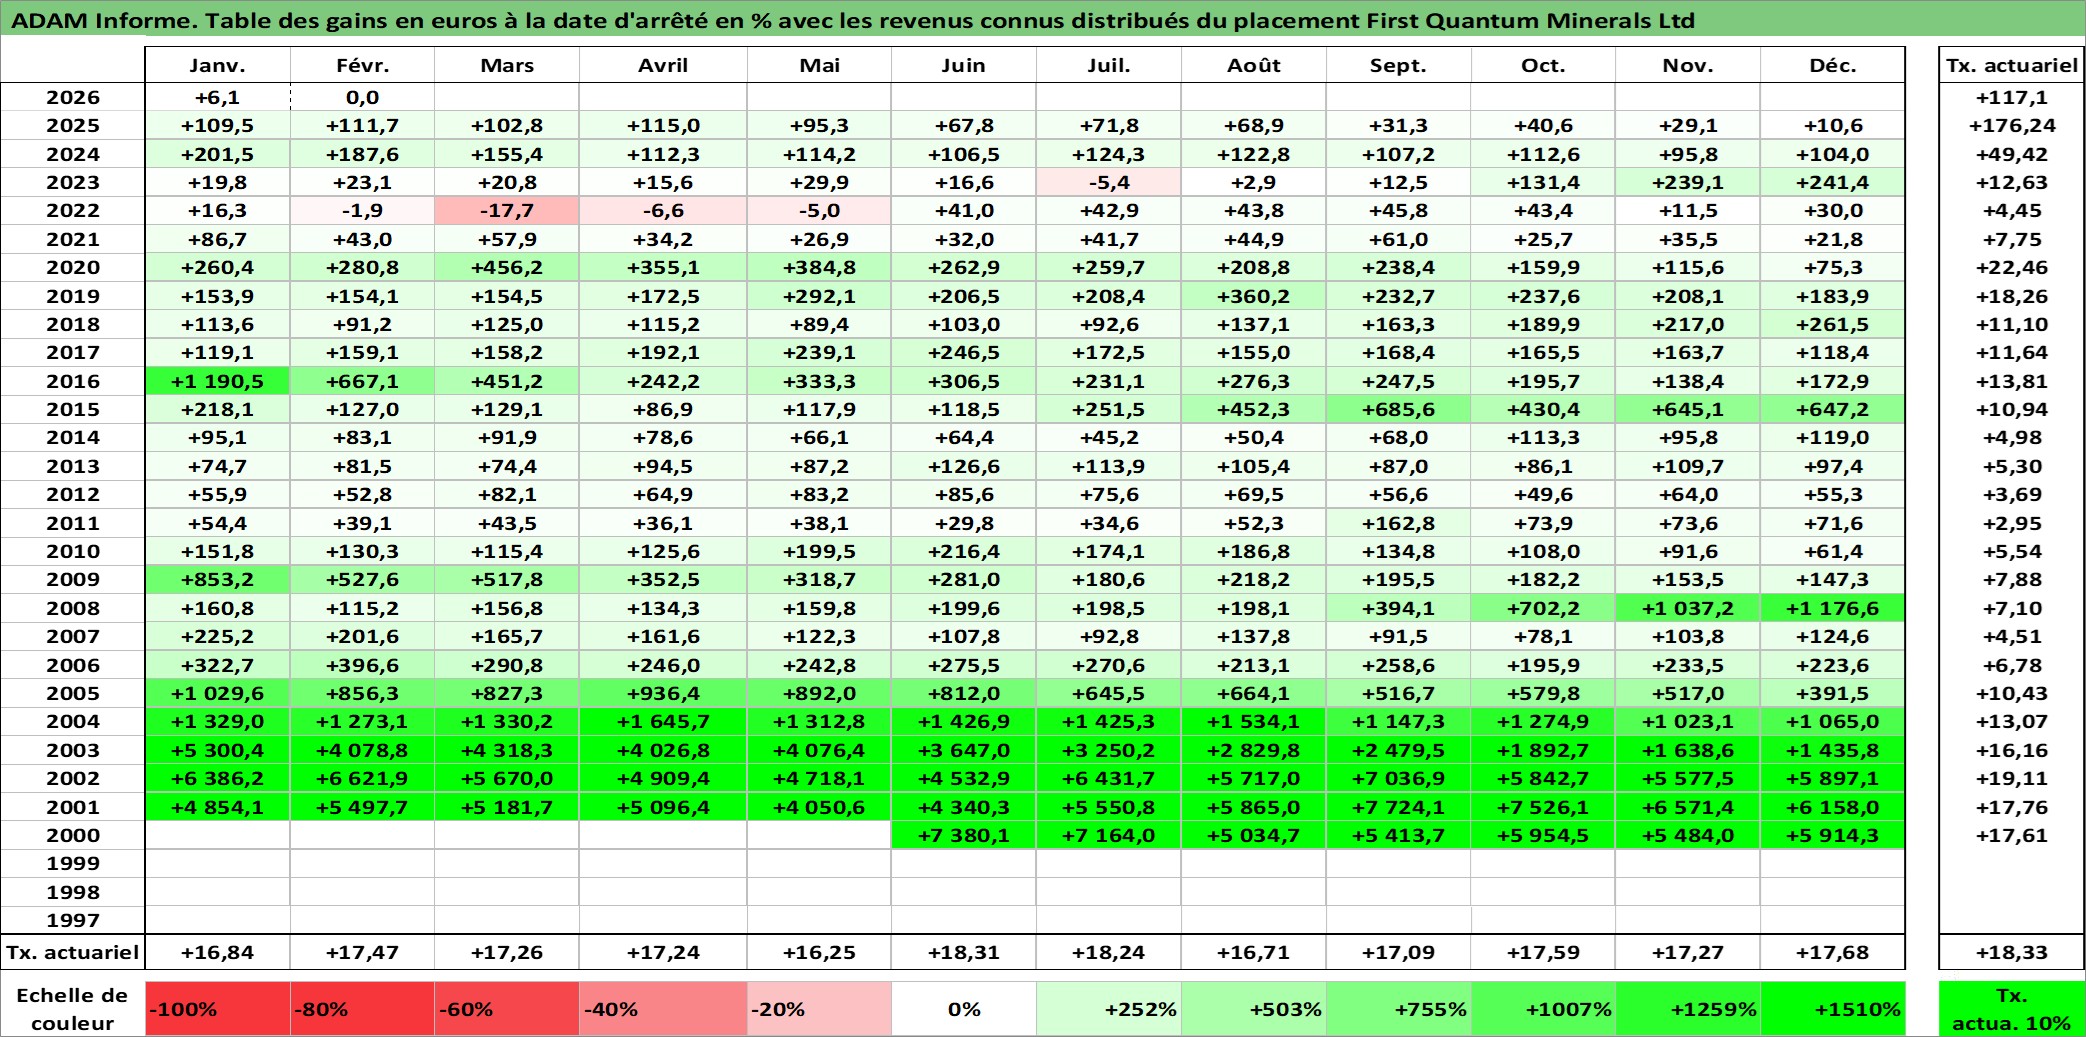Click the -20% light pink legend swatch
Viewport: 2086px width, 1037px height.
click(819, 1009)
